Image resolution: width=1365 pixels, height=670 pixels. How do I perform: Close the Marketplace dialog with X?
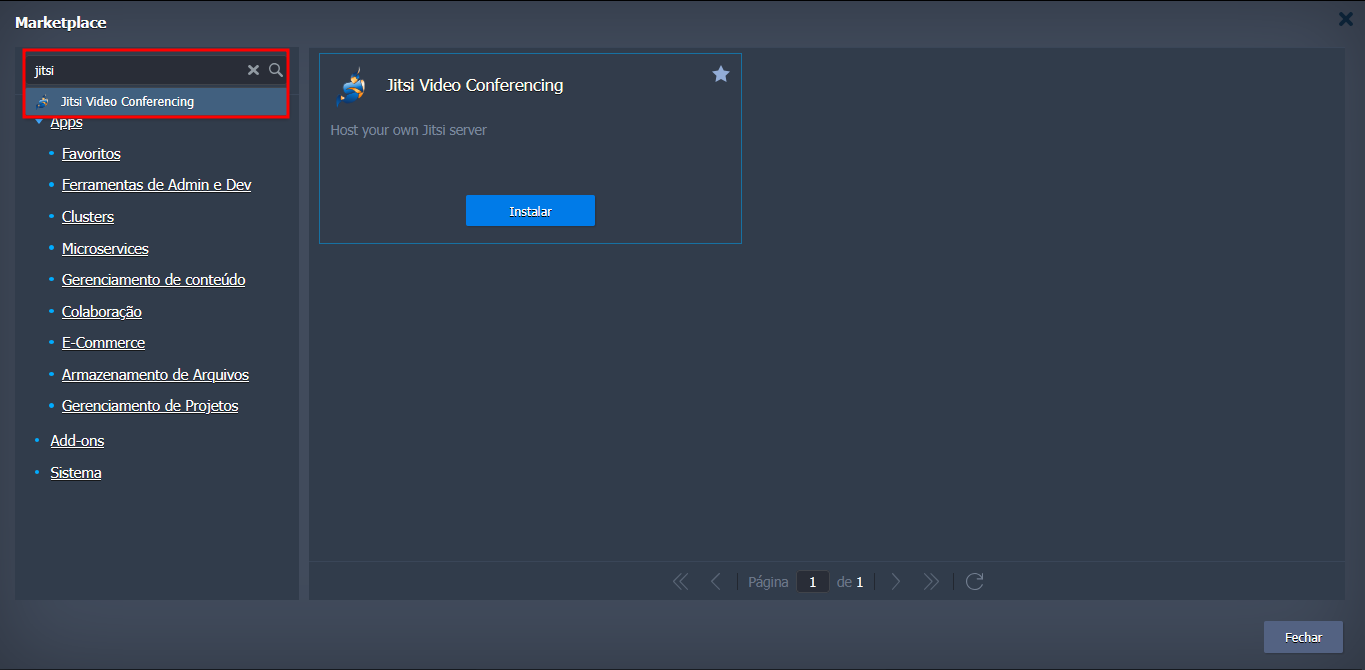tap(1346, 18)
